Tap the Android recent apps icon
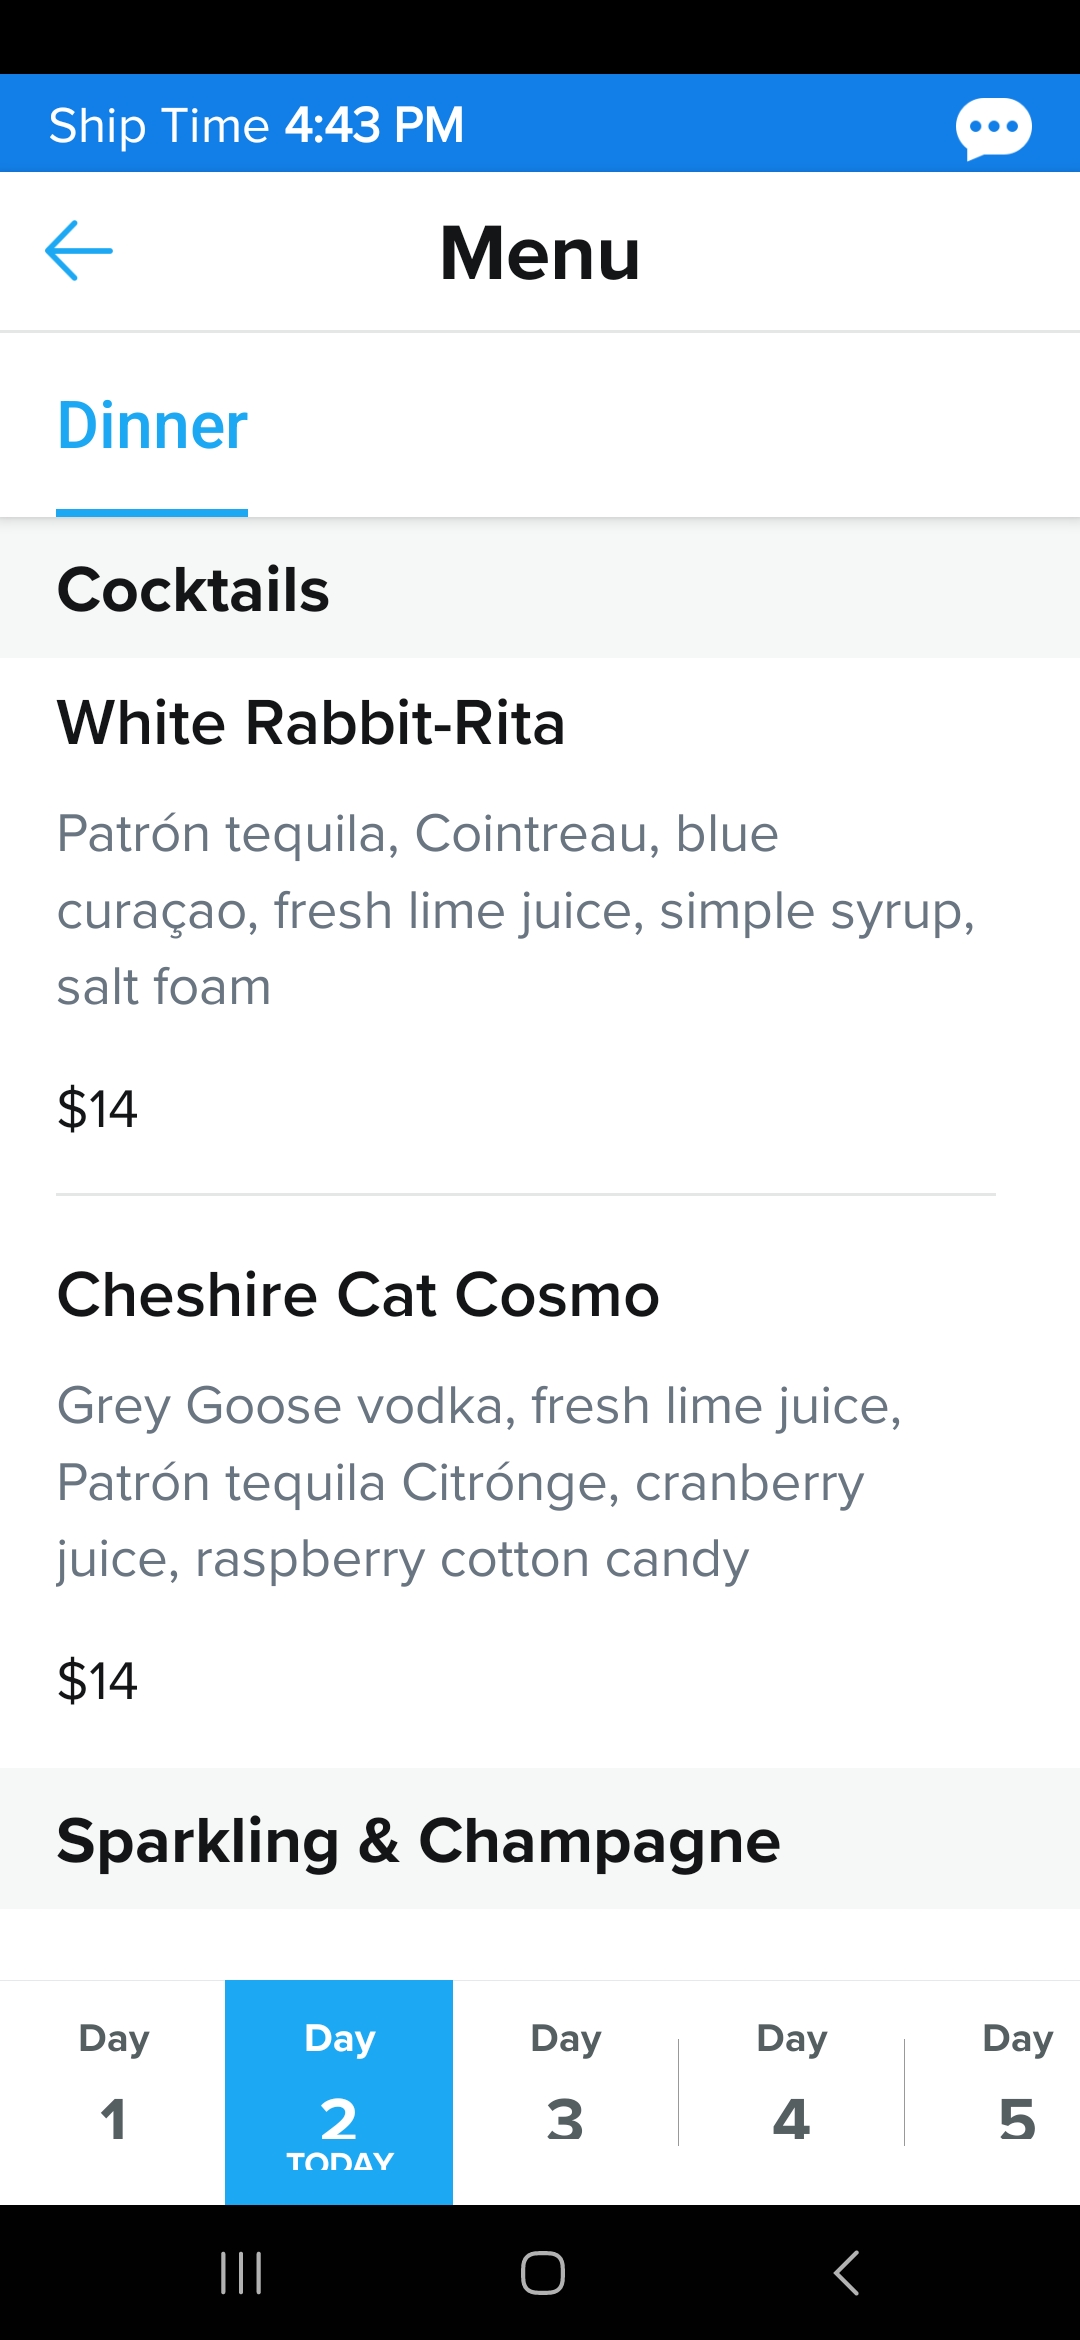The height and width of the screenshot is (2340, 1080). tap(241, 2272)
